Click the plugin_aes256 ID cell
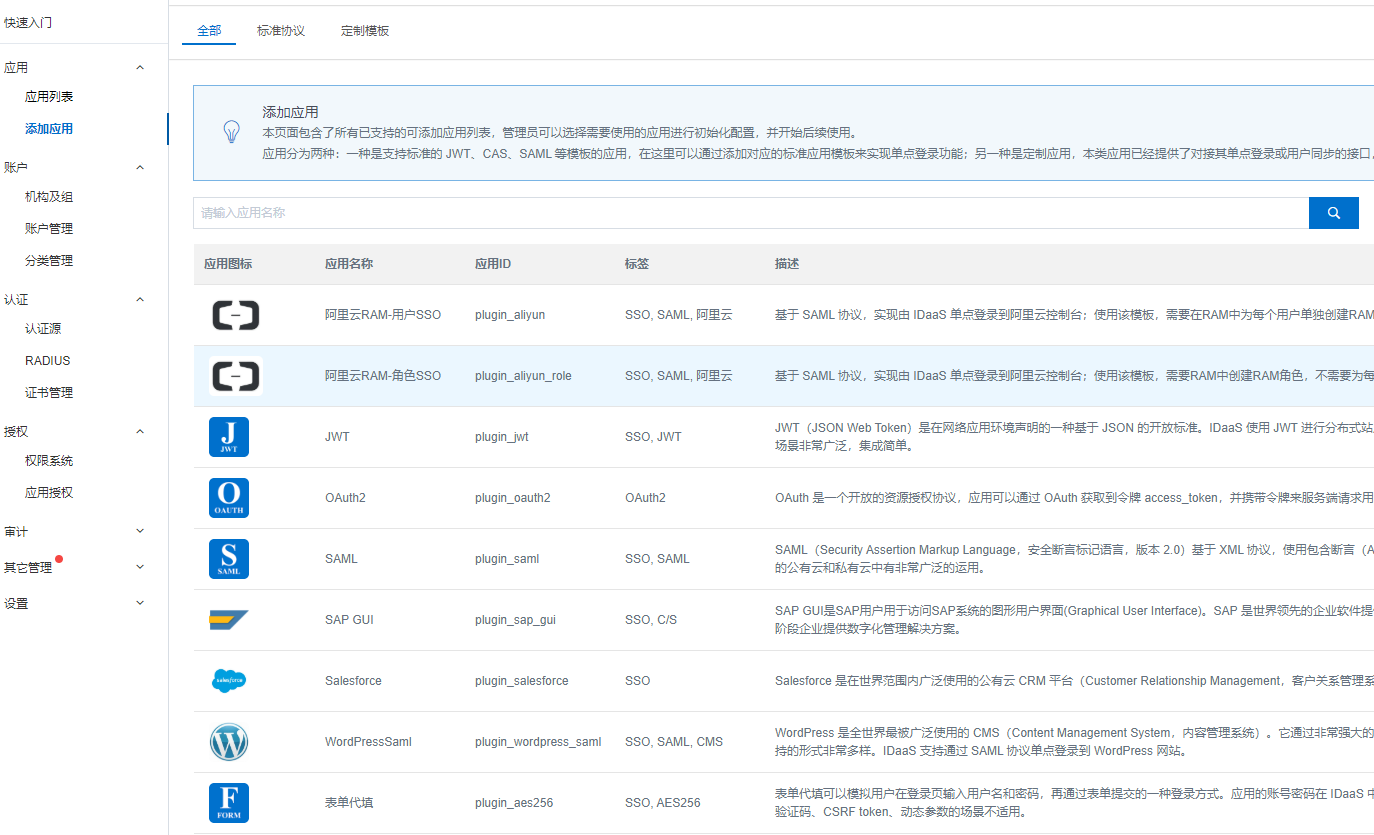Image resolution: width=1374 pixels, height=835 pixels. click(514, 803)
